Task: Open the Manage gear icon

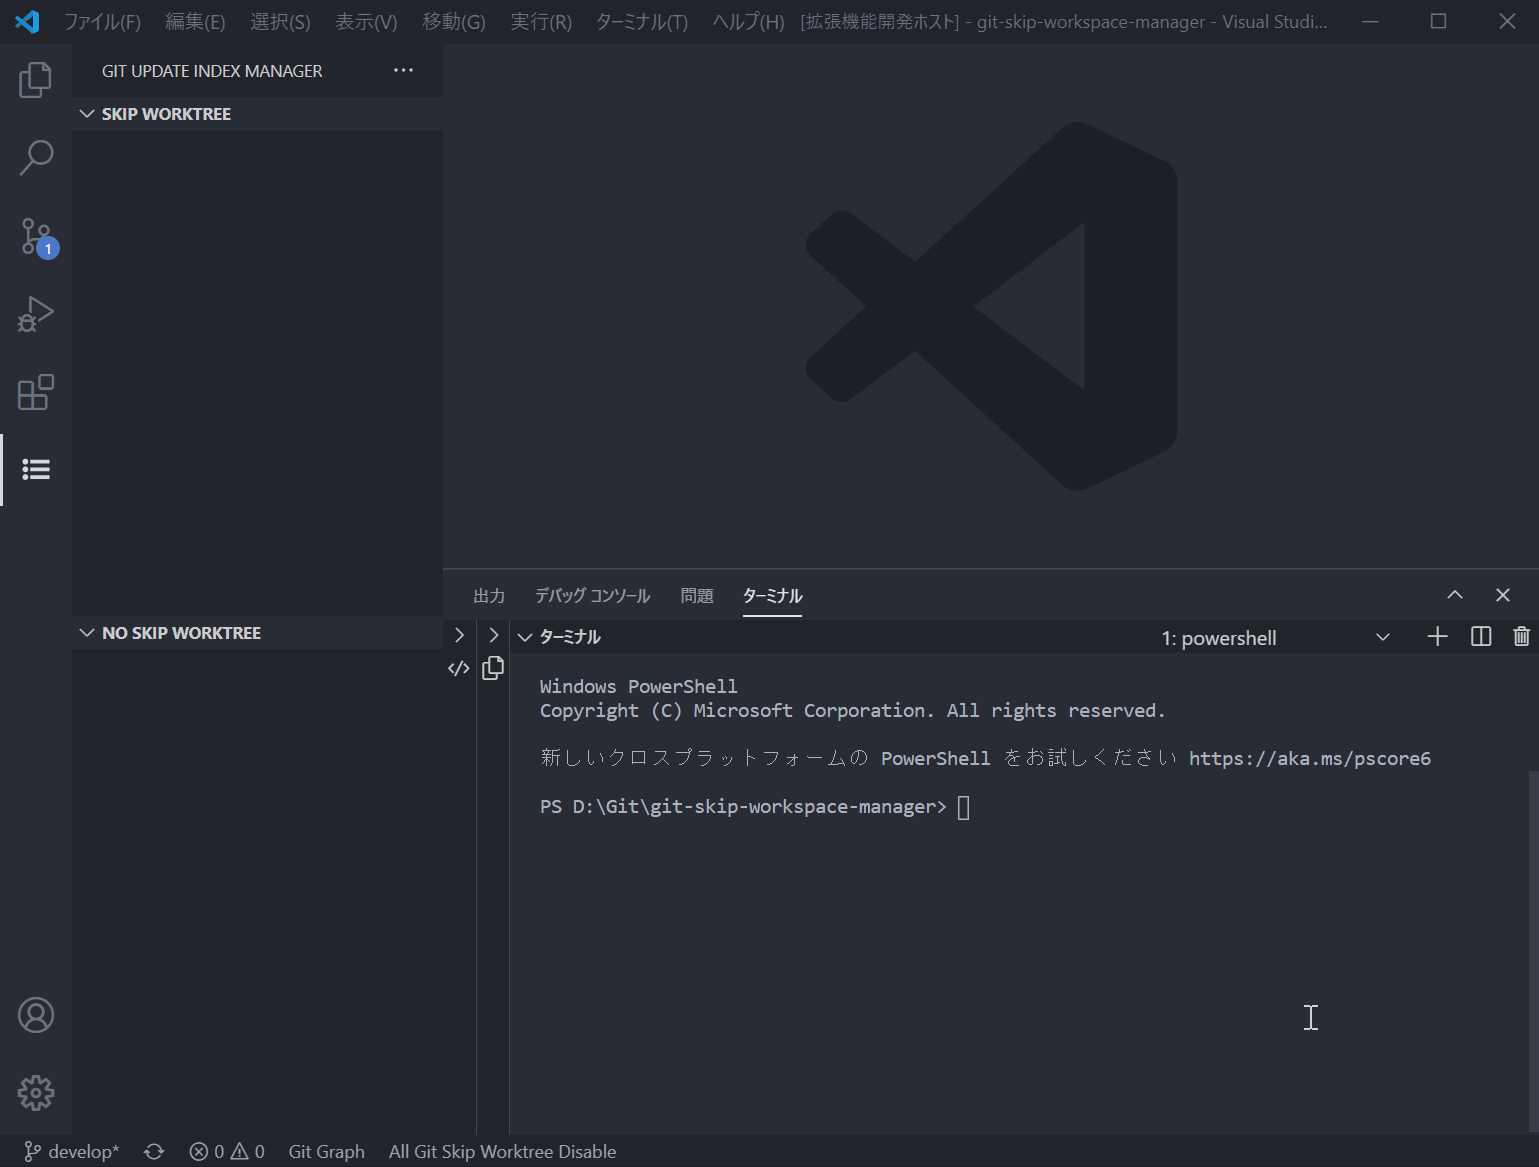Action: coord(36,1093)
